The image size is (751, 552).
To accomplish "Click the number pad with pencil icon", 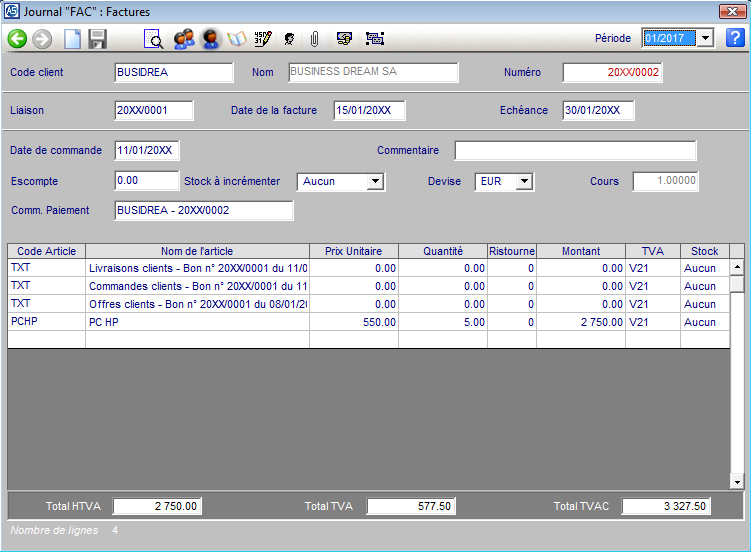I will point(263,39).
